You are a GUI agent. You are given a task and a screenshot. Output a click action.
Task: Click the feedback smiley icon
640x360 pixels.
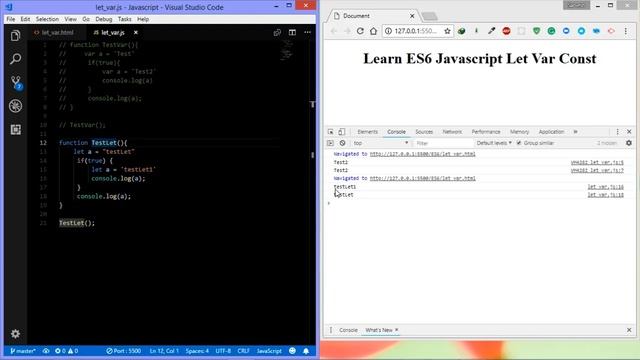[x=292, y=351]
